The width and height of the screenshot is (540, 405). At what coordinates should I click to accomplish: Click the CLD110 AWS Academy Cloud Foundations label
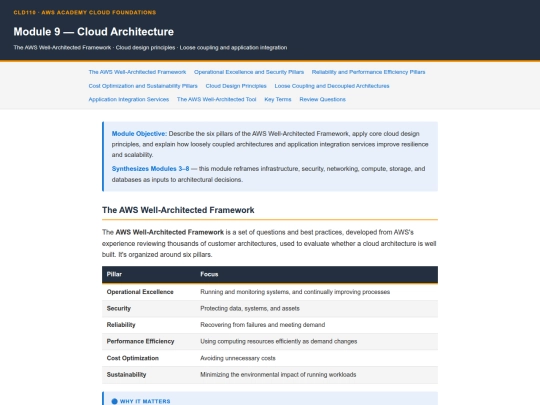(x=85, y=12)
